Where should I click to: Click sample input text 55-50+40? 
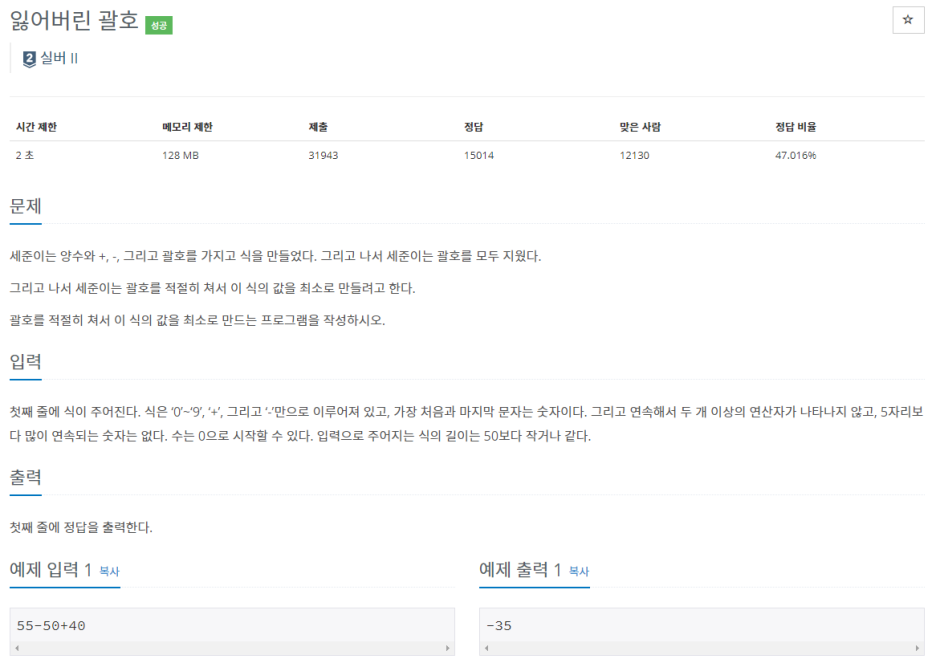tap(51, 626)
